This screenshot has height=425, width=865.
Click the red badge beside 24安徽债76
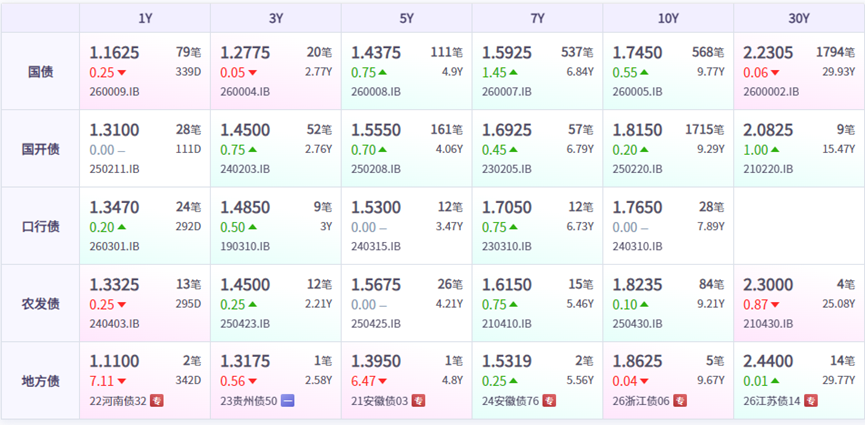pos(549,401)
